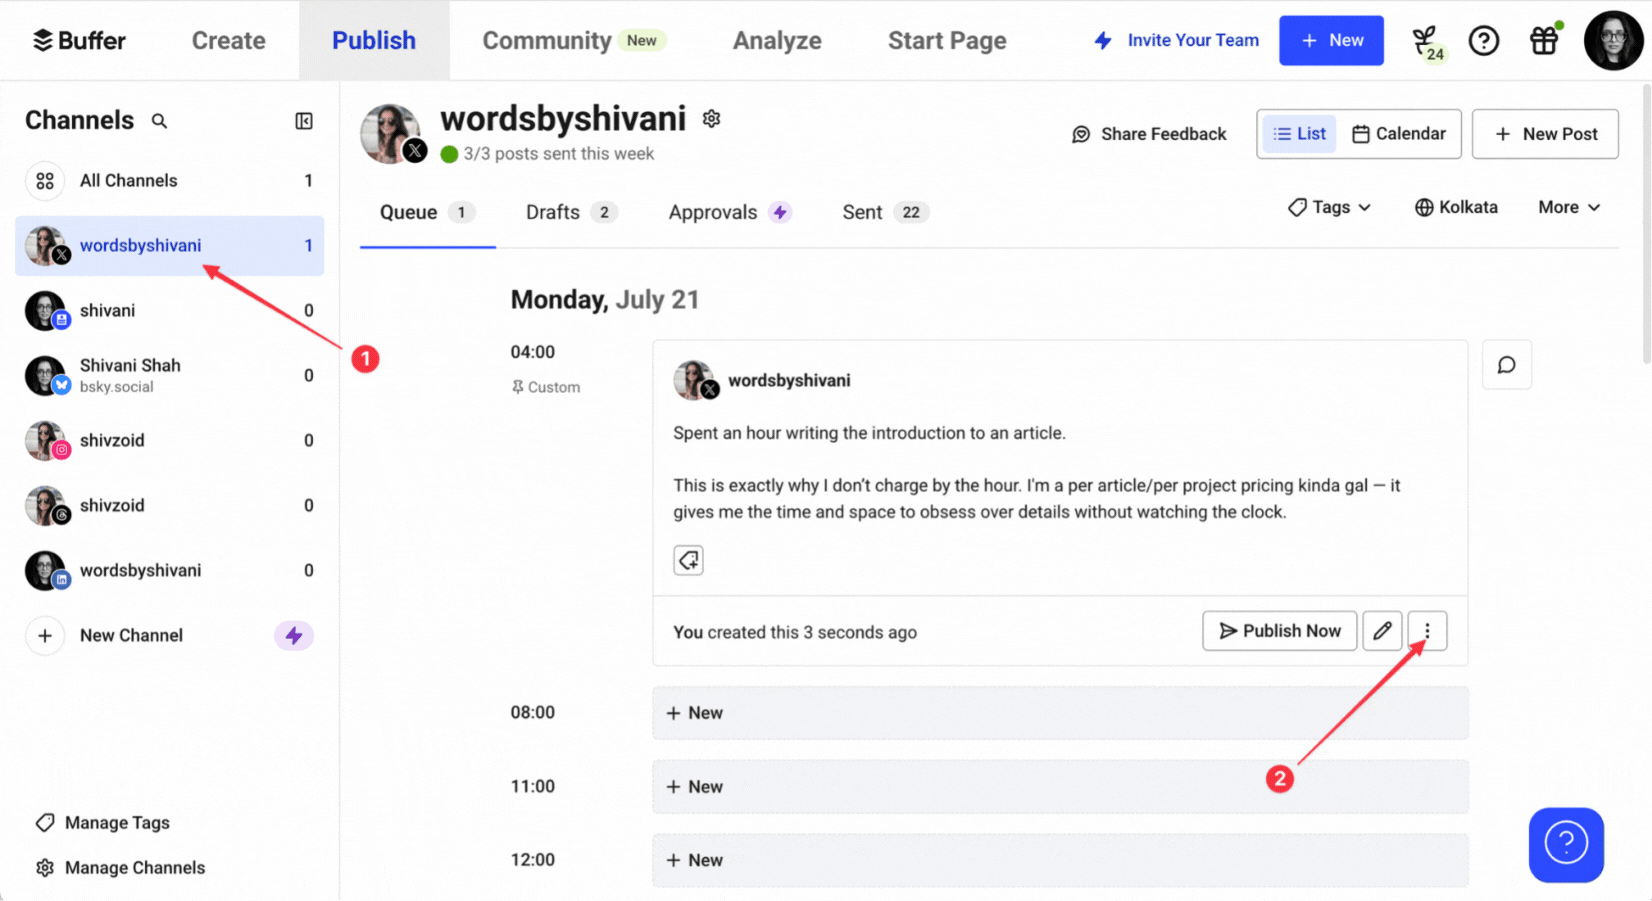Image resolution: width=1652 pixels, height=901 pixels.
Task: Edit the post using the pencil icon
Action: point(1382,631)
